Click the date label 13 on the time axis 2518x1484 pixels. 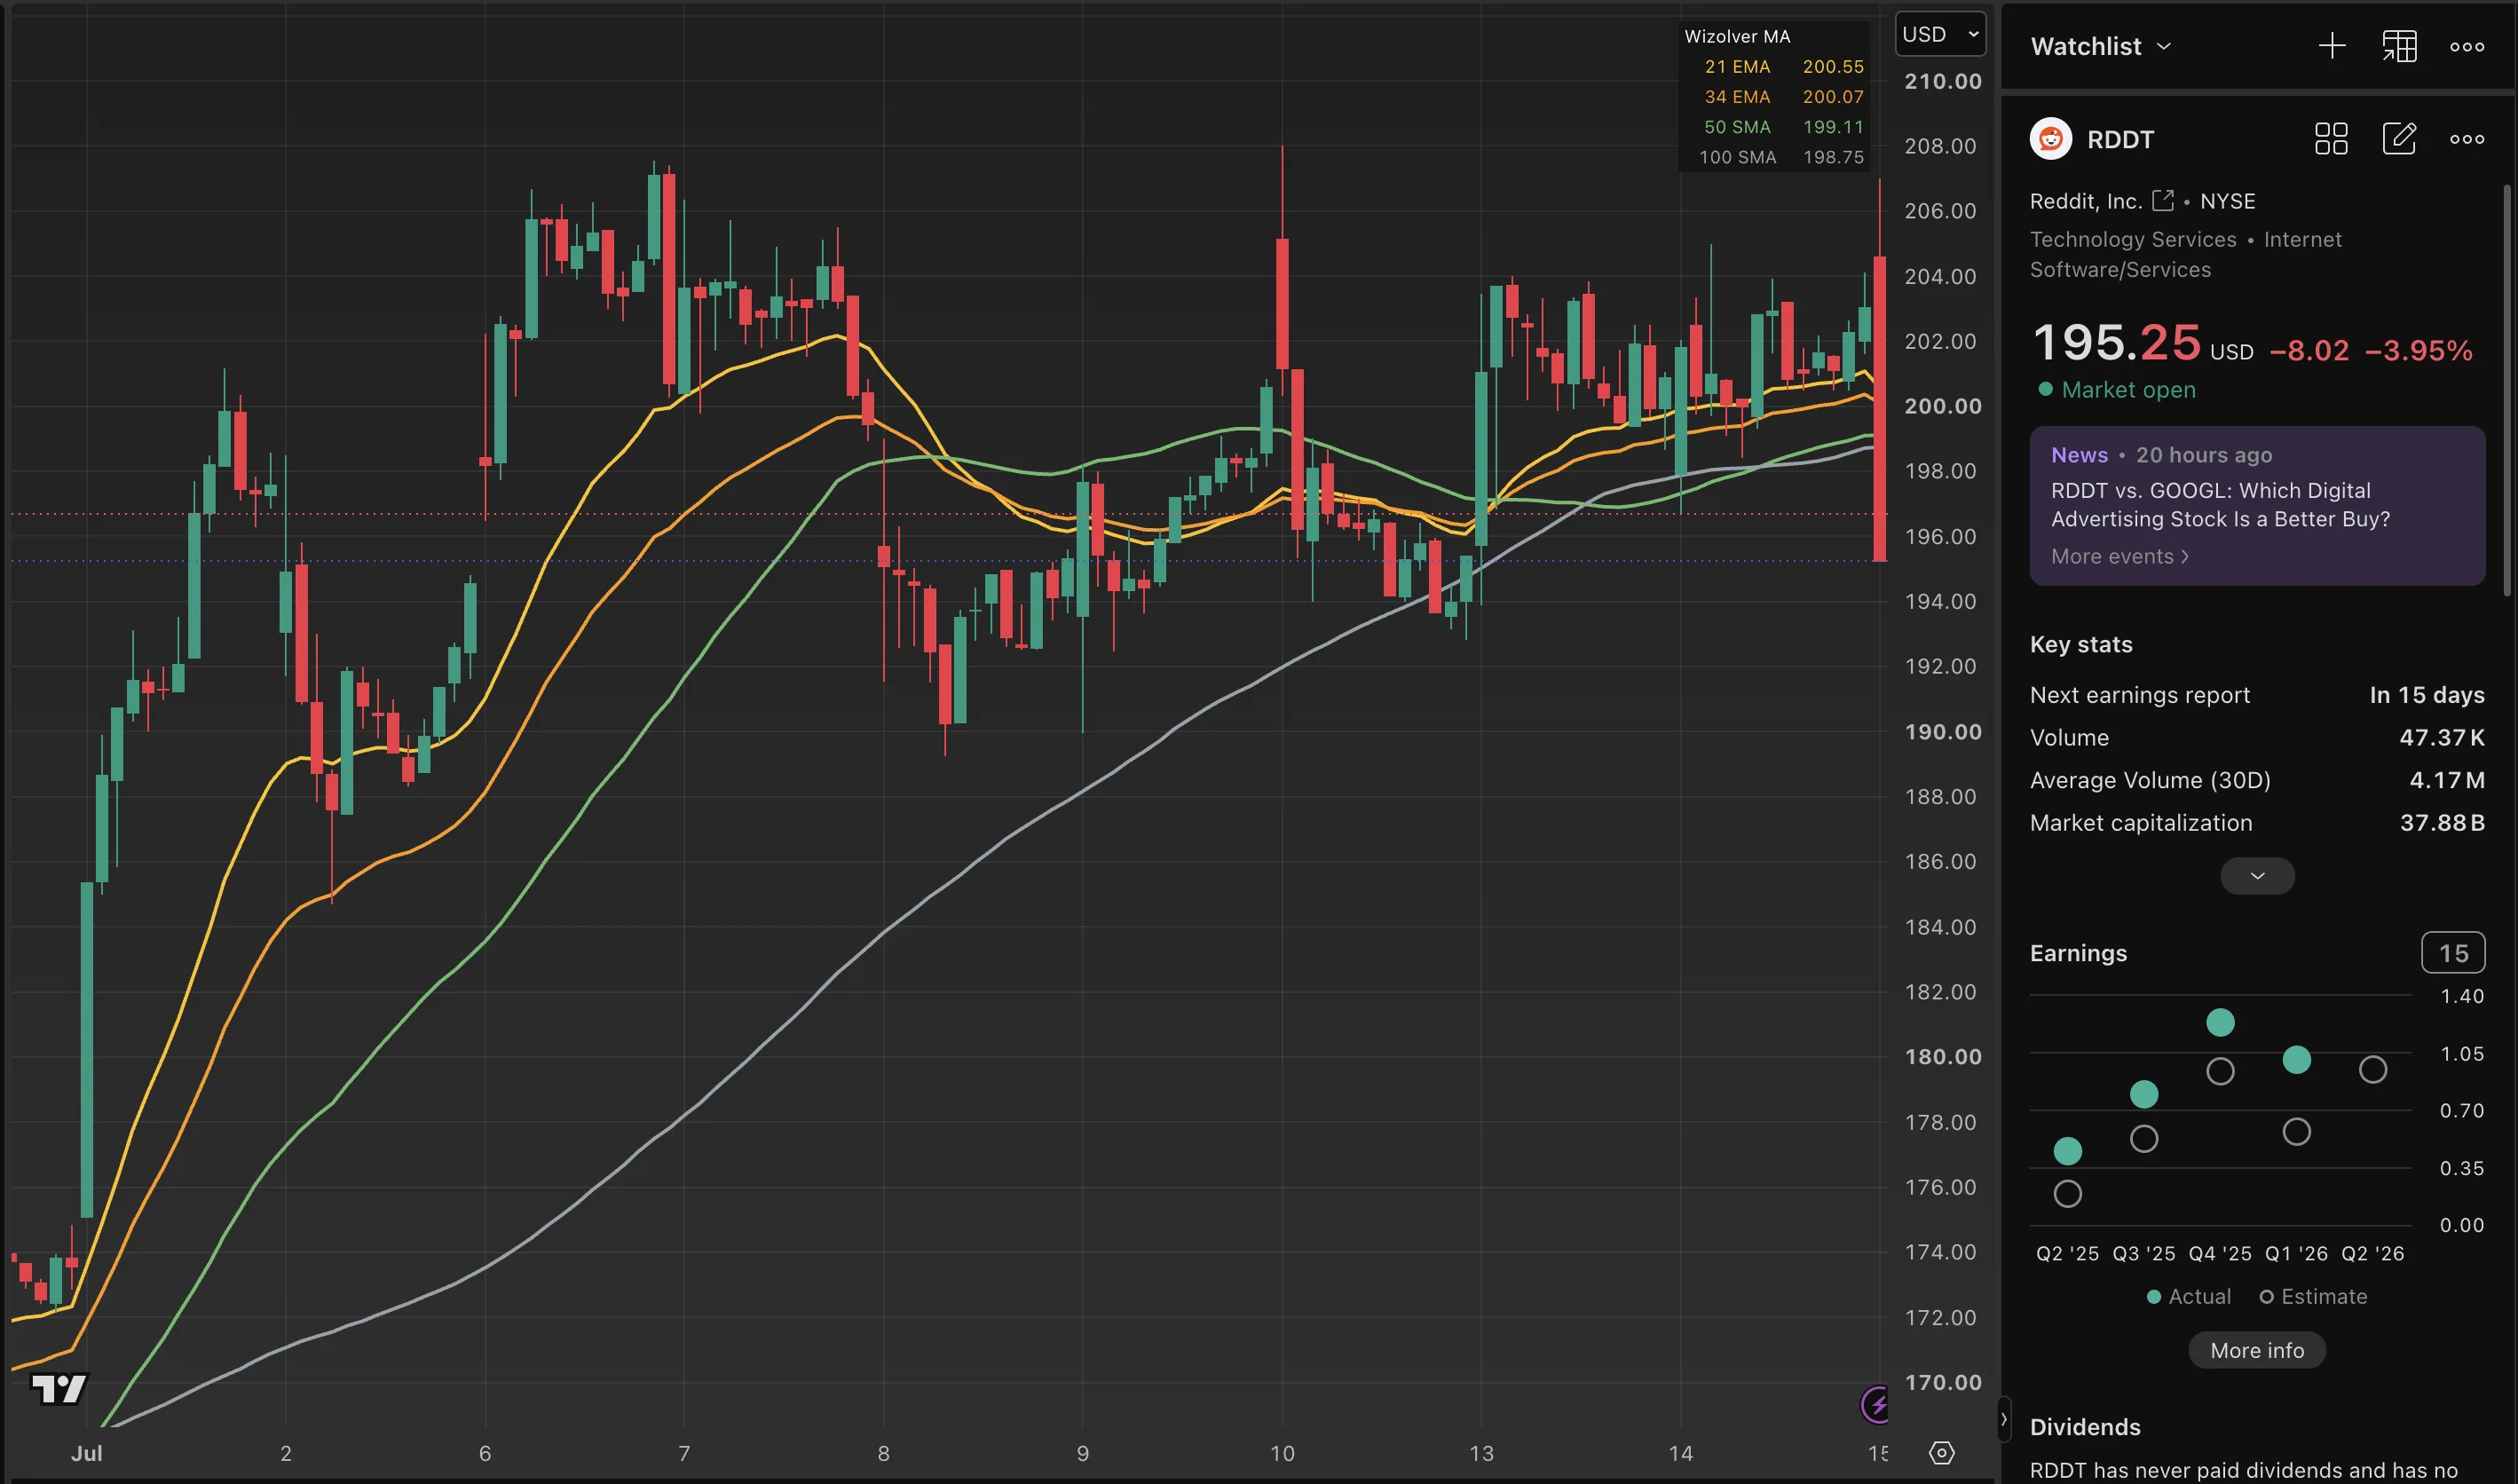pos(1481,1453)
